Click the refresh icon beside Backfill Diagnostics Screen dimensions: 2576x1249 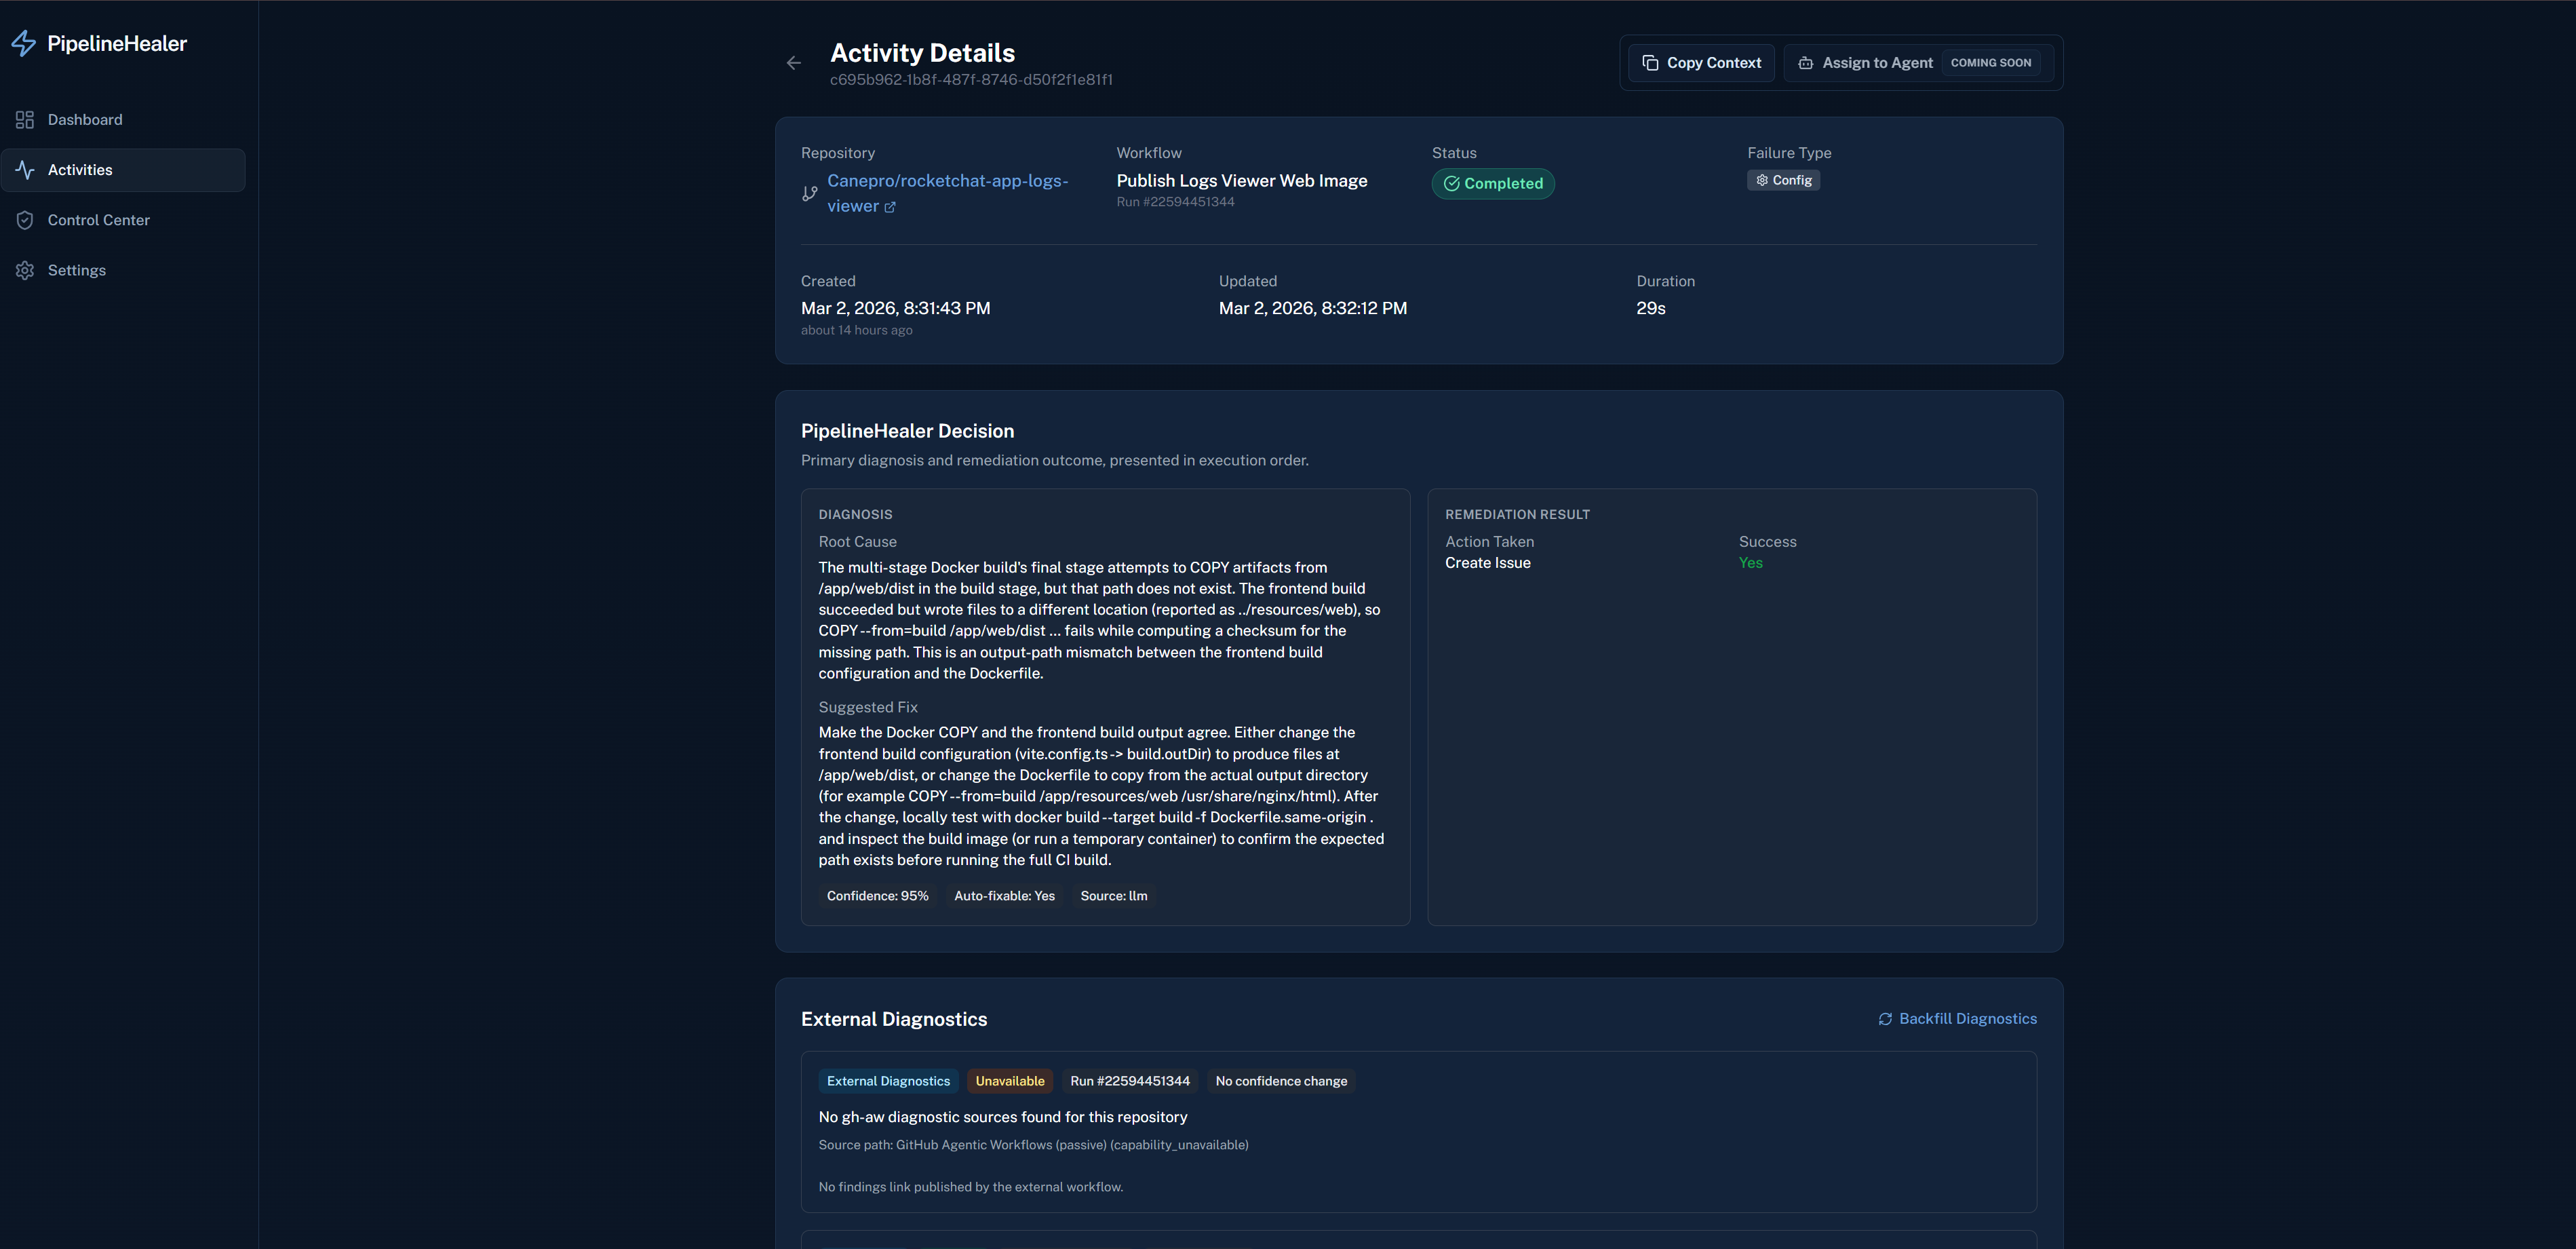point(1885,1019)
